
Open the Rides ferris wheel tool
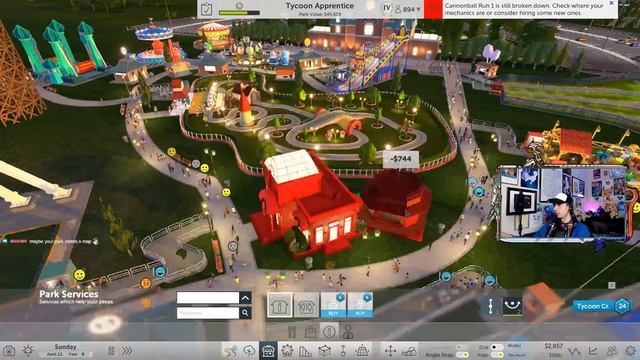287,351
